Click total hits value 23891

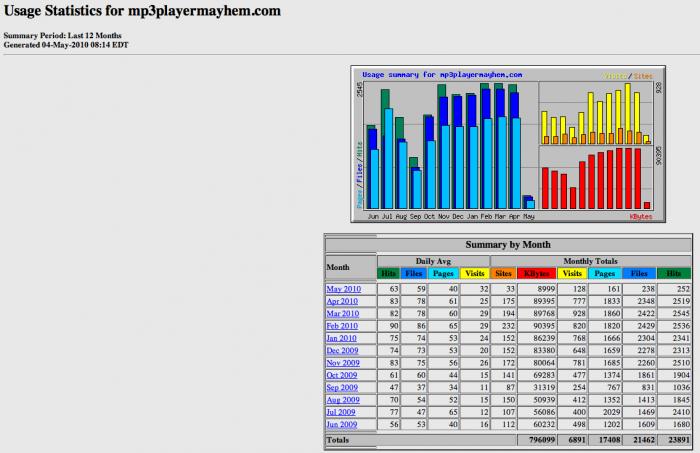tap(679, 440)
